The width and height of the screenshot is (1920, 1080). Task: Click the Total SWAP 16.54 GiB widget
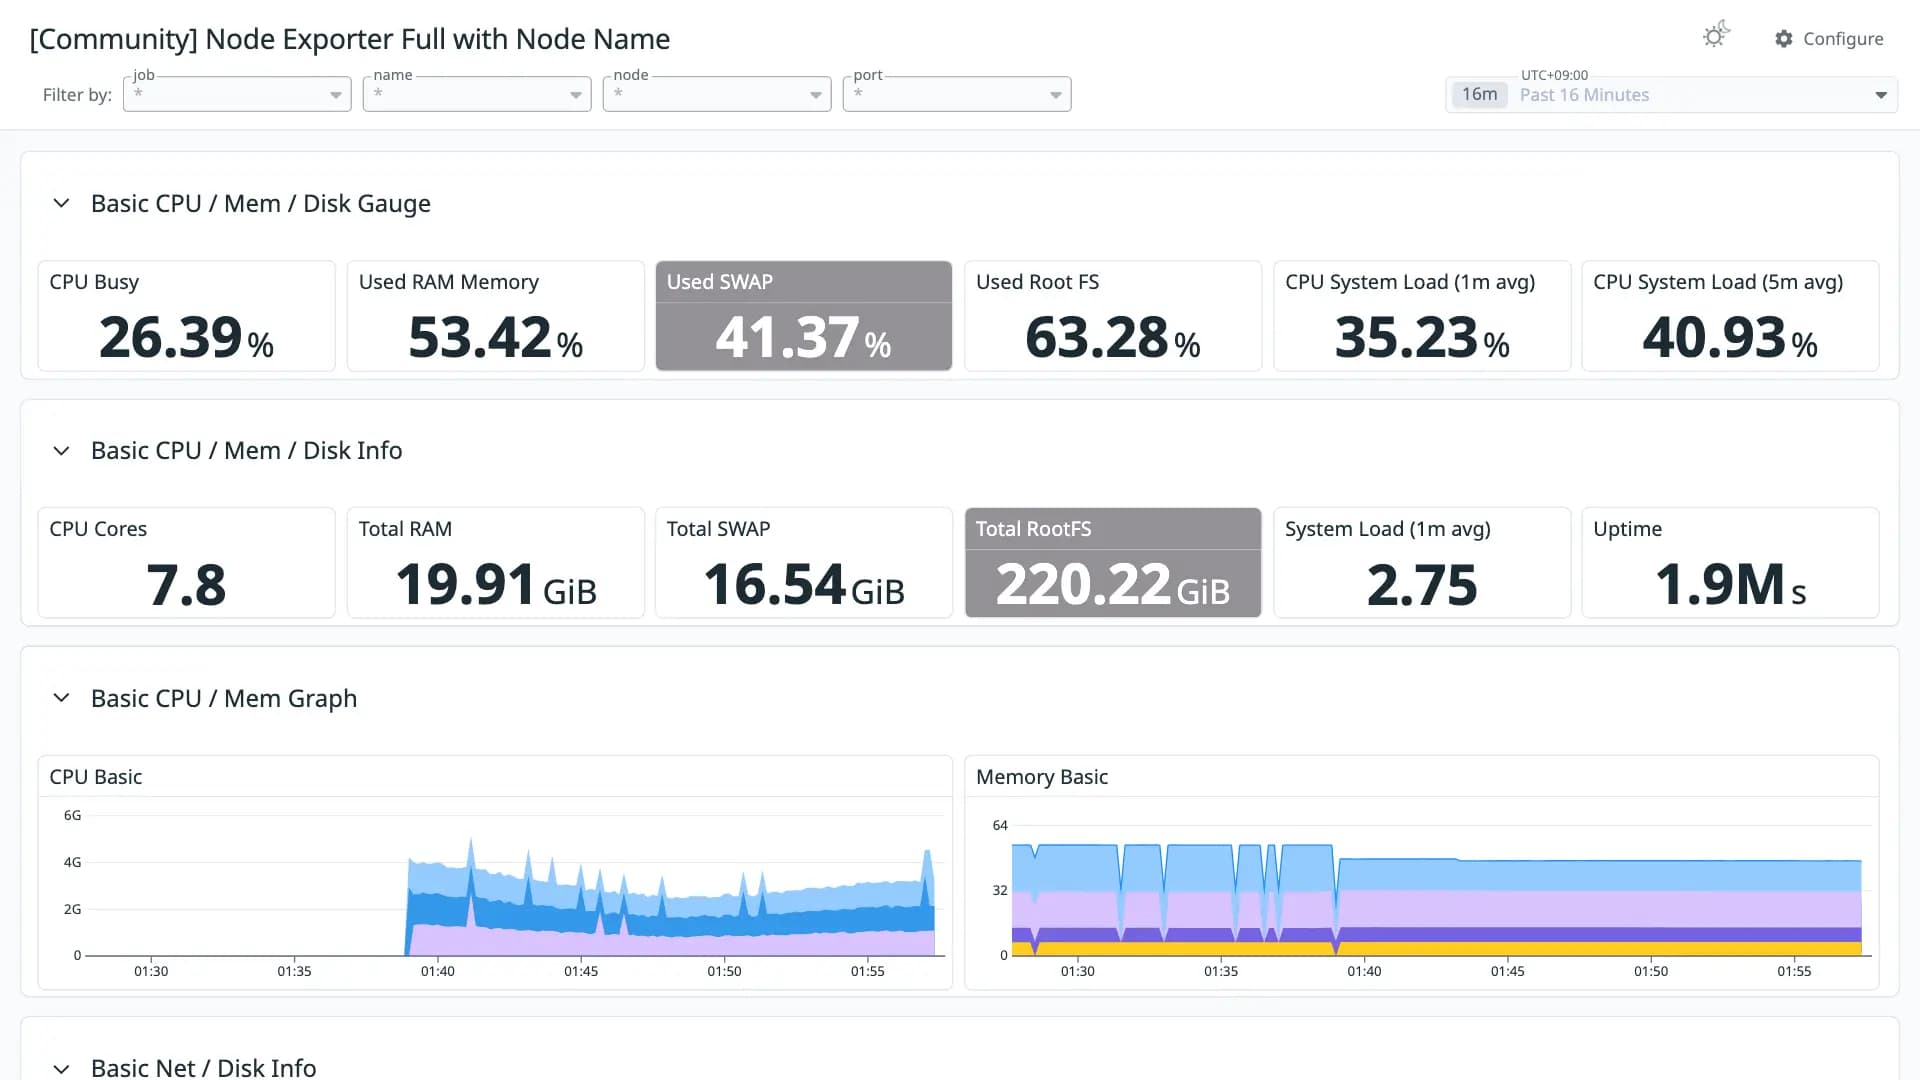pos(803,563)
